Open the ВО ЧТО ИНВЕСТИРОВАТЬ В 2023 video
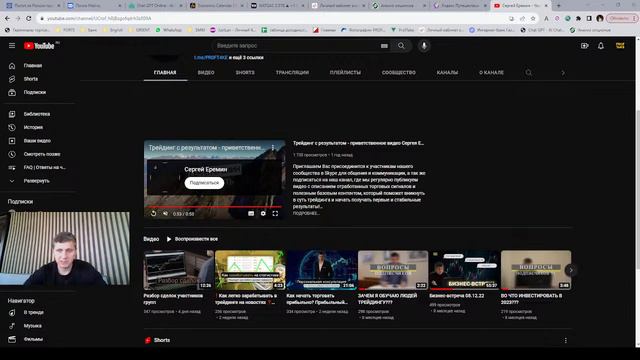The width and height of the screenshot is (640, 360). pyautogui.click(x=536, y=270)
